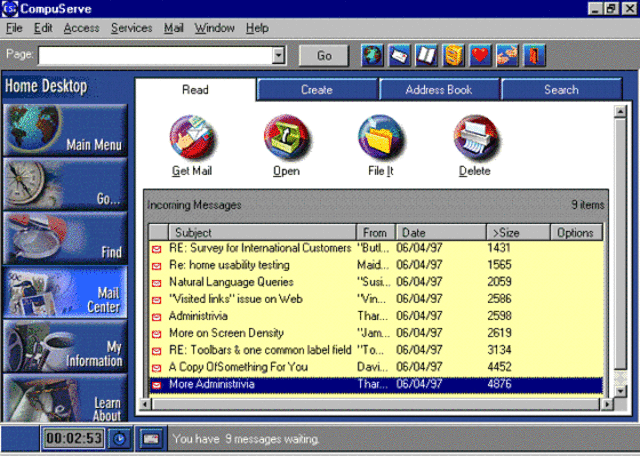The height and width of the screenshot is (456, 640).
Task: Open the Access menu
Action: [x=82, y=28]
